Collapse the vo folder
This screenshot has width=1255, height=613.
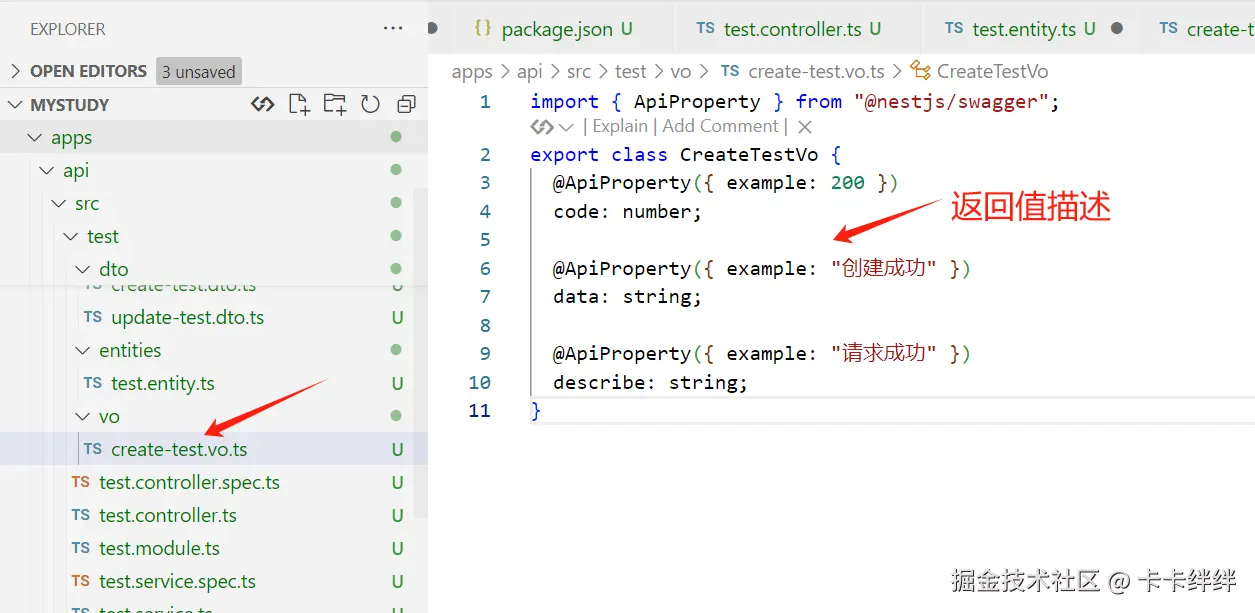[83, 416]
